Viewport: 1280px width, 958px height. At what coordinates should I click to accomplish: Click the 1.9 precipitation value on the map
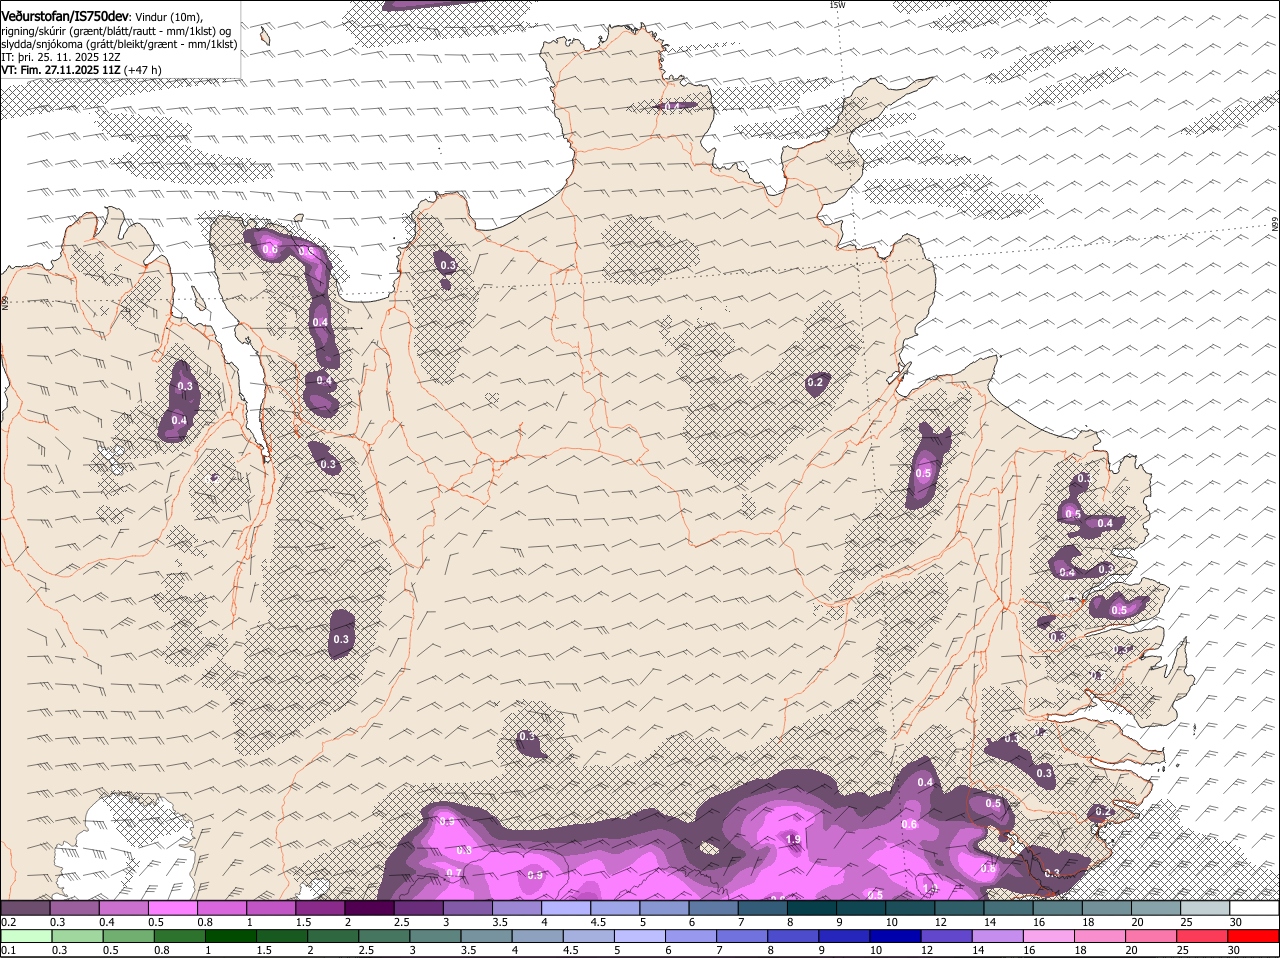(793, 839)
